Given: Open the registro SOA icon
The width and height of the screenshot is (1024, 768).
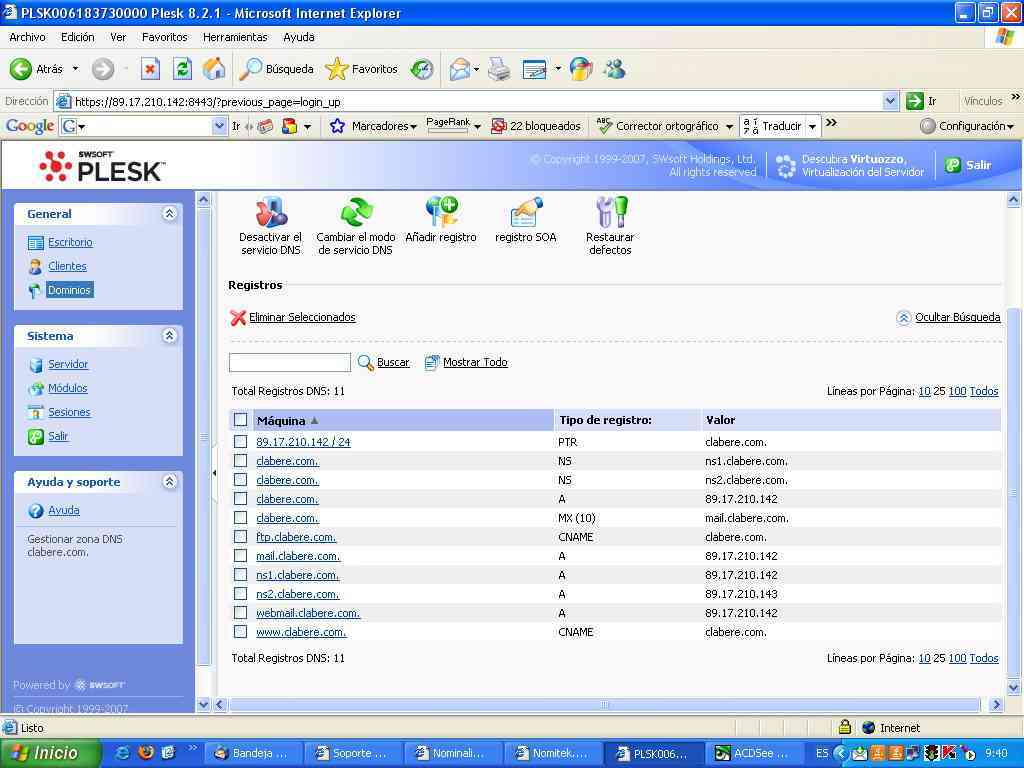Looking at the screenshot, I should pyautogui.click(x=526, y=212).
